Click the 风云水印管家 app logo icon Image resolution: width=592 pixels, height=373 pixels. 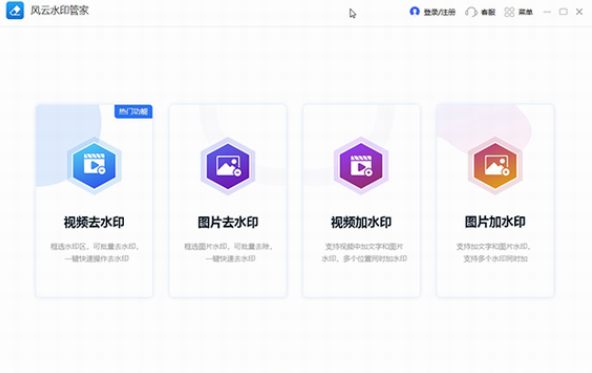coord(15,11)
